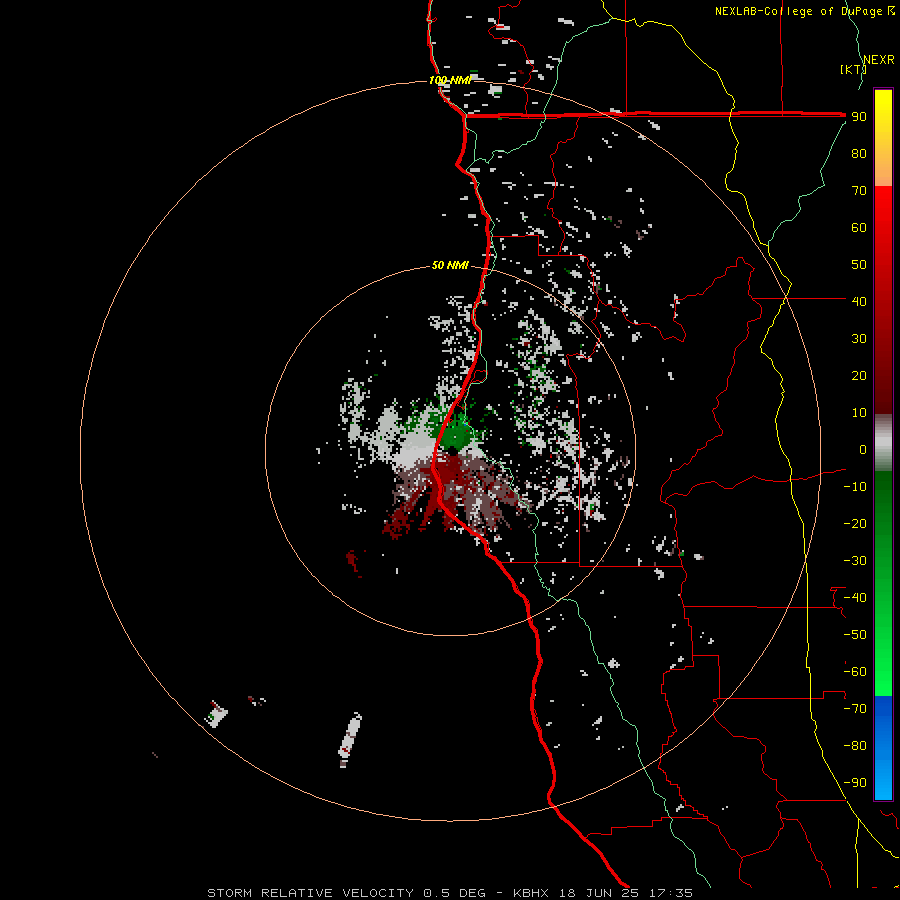900x900 pixels.
Task: Click the -20 knot label on the scale
Action: pyautogui.click(x=855, y=523)
